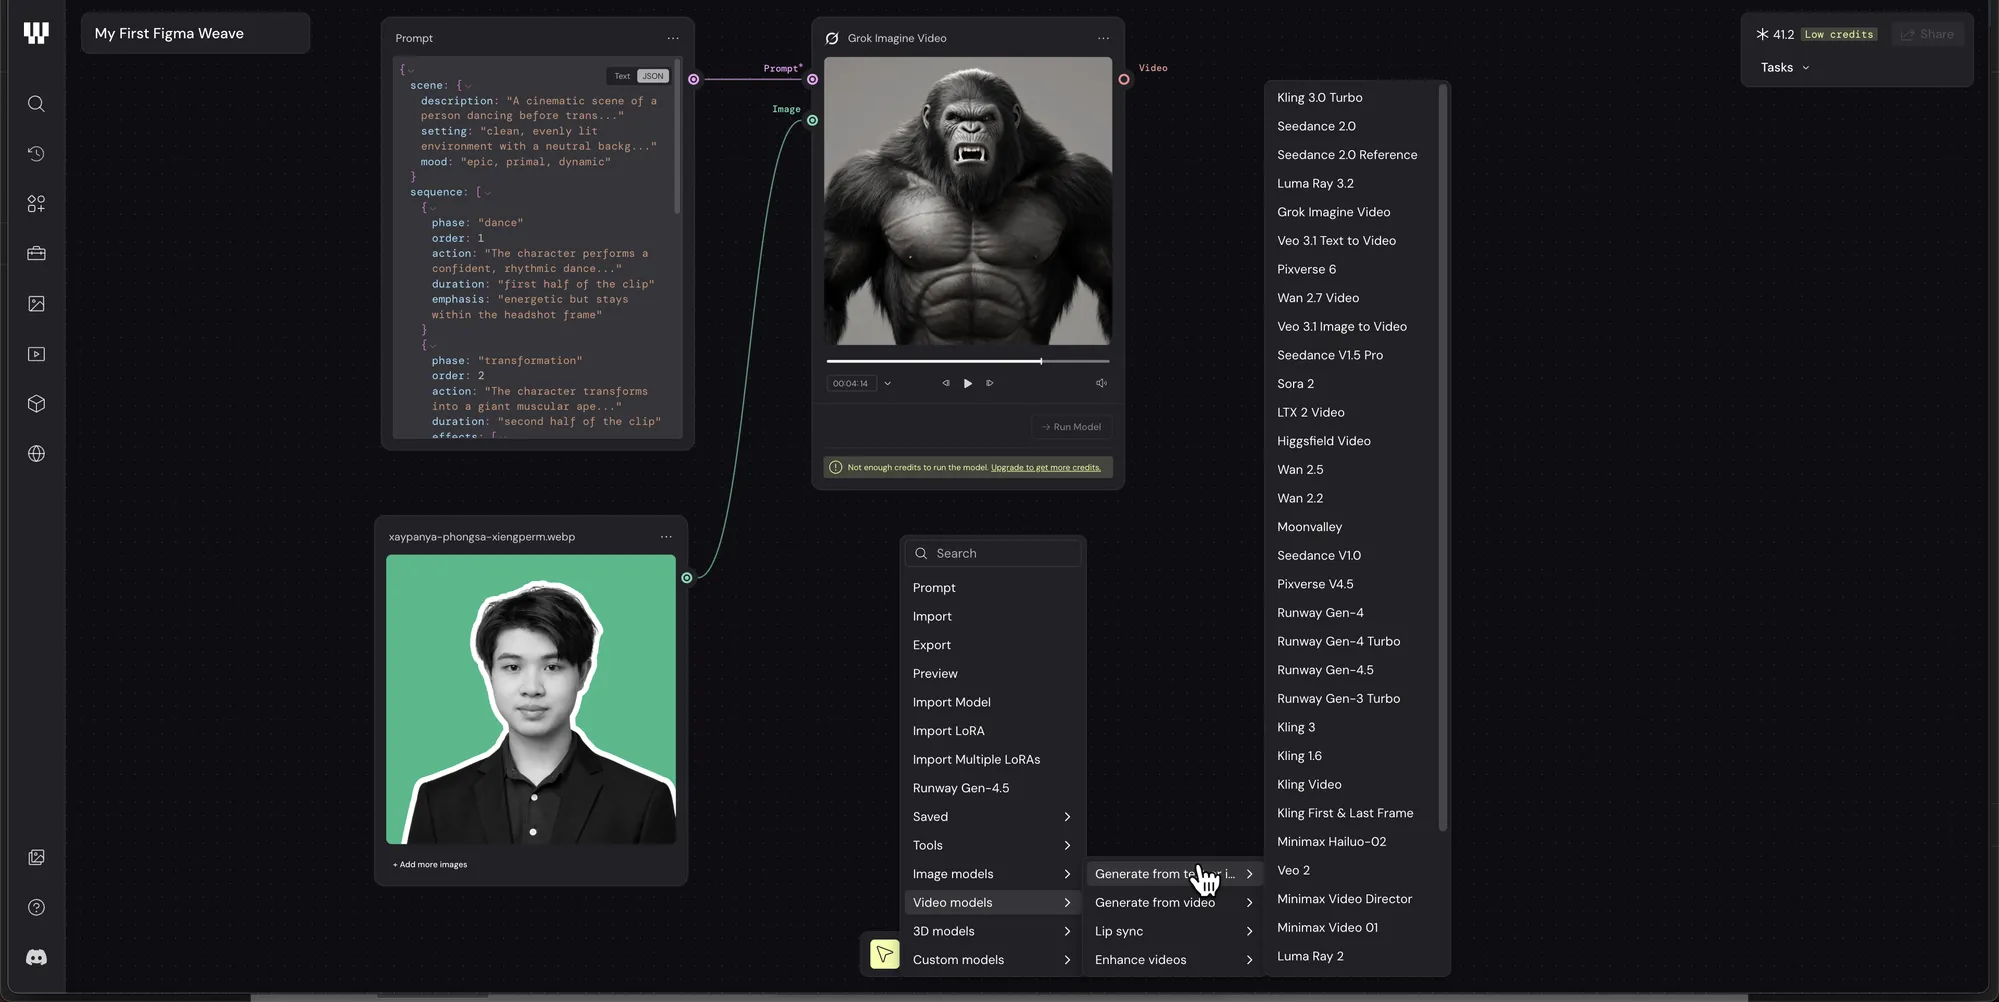Open the xaypanya image node three-dot menu
The image size is (1999, 1002).
666,537
